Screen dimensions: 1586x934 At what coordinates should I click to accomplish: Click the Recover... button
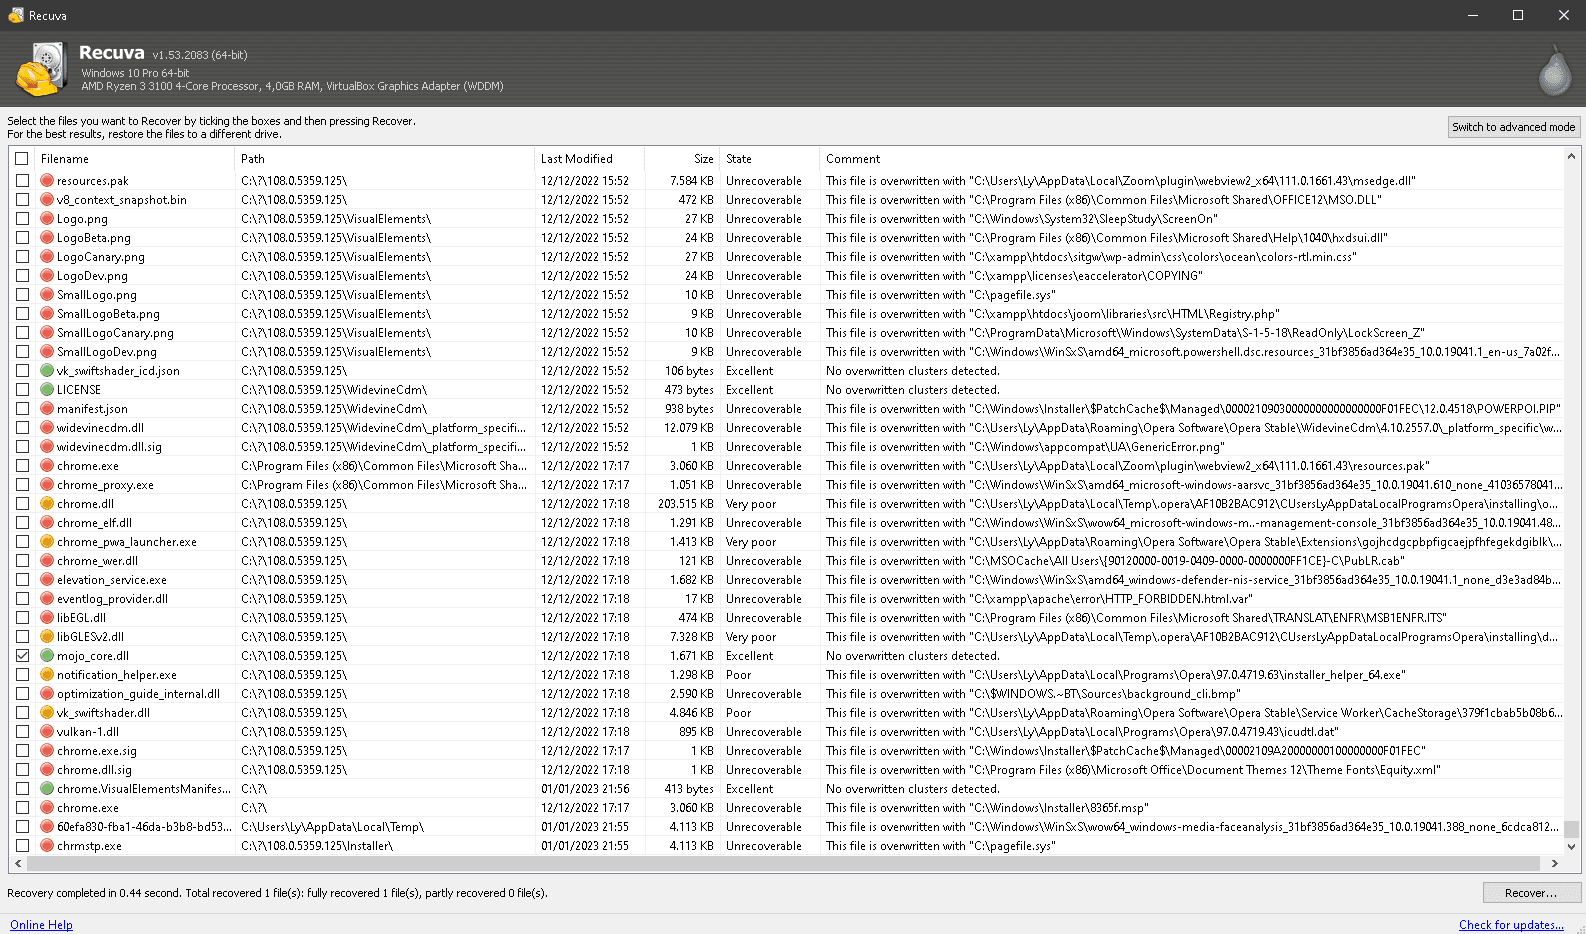click(1531, 893)
